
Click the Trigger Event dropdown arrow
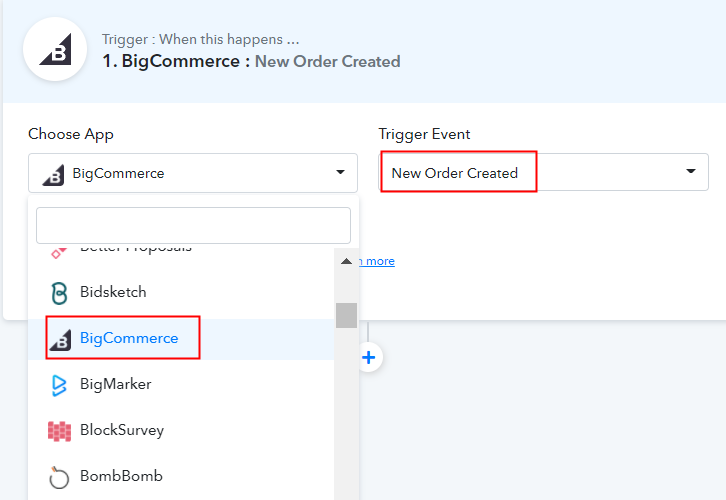coord(691,171)
